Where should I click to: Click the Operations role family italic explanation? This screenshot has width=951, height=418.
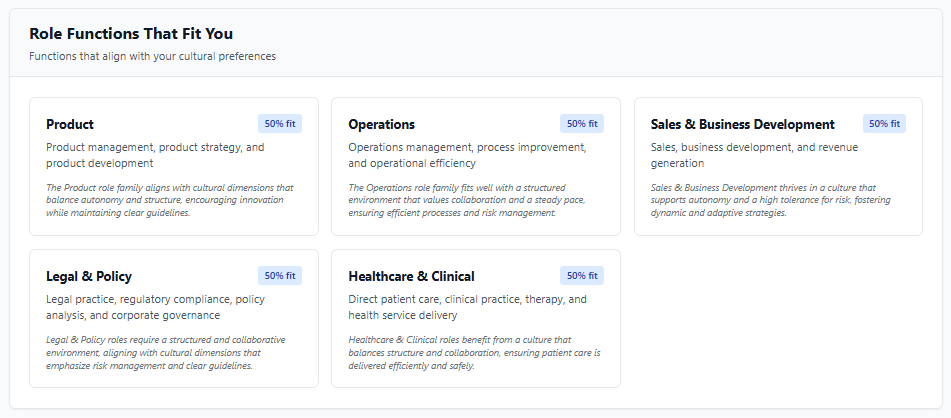pyautogui.click(x=470, y=200)
